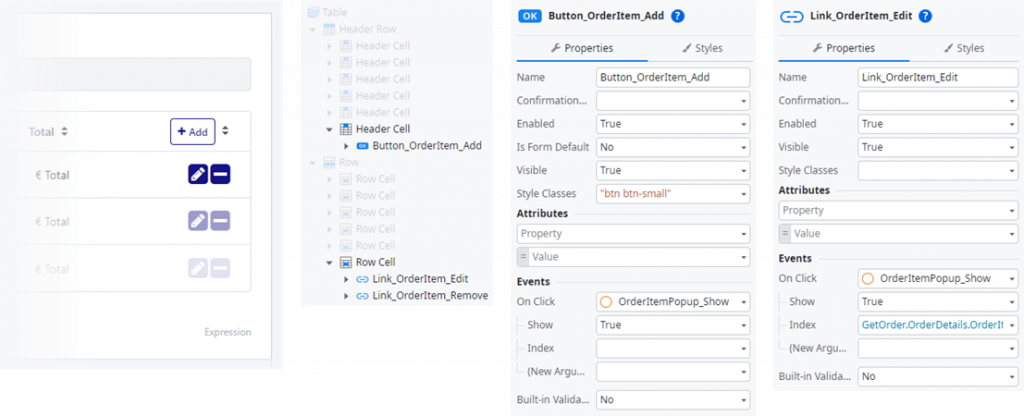Screen dimensions: 1024x416
Task: Select Link_OrderItem_Edit in the widget tree
Action: (x=419, y=279)
